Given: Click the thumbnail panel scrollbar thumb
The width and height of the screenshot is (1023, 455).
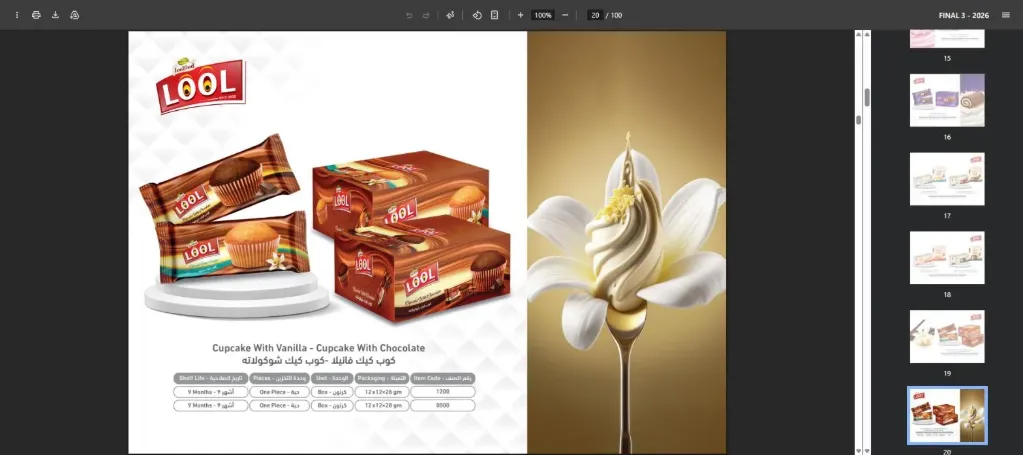Looking at the screenshot, I should tap(867, 97).
